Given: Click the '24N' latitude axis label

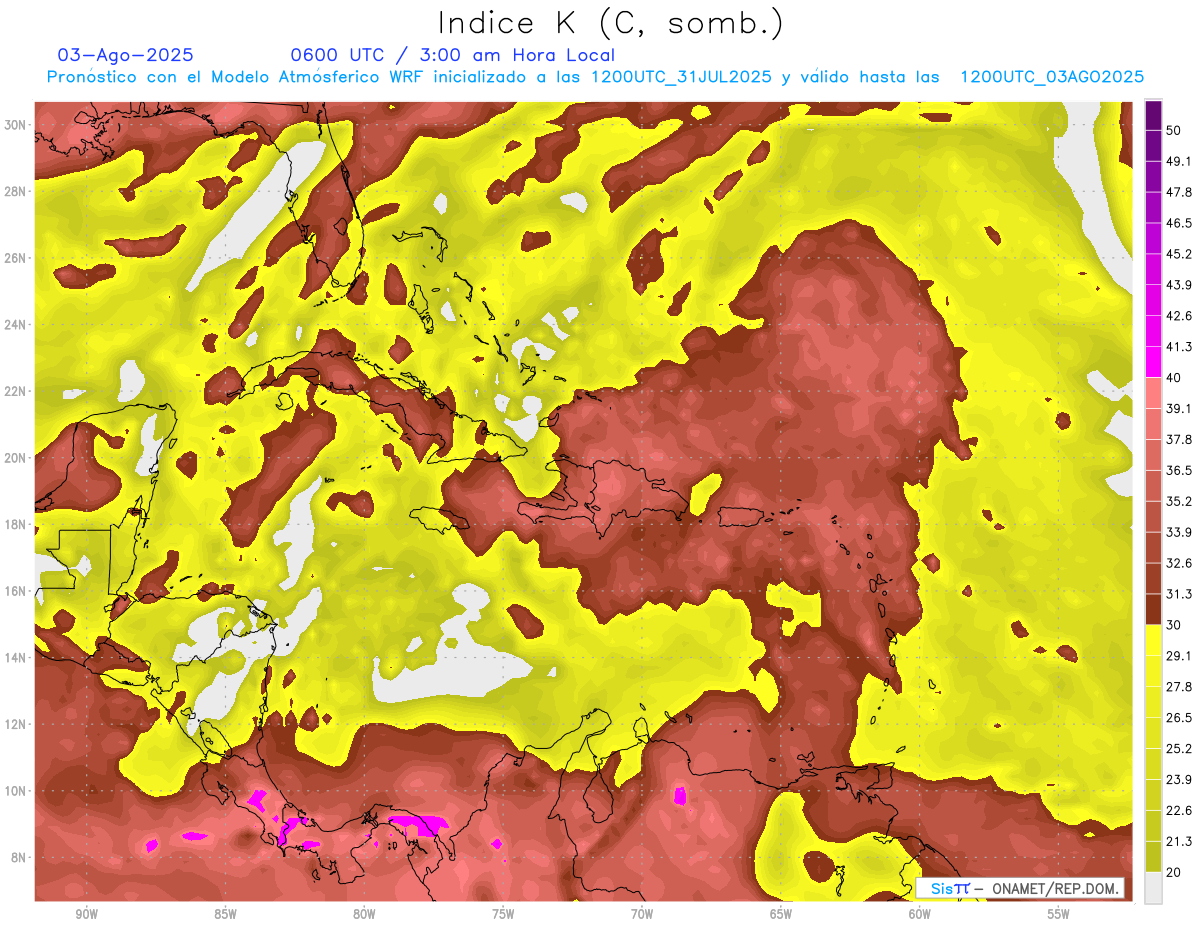Looking at the screenshot, I should [x=15, y=324].
